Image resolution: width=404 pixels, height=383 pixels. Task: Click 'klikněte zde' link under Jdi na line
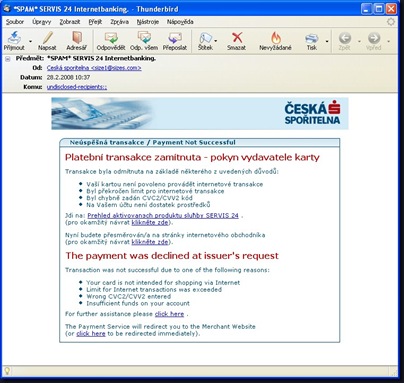[150, 222]
